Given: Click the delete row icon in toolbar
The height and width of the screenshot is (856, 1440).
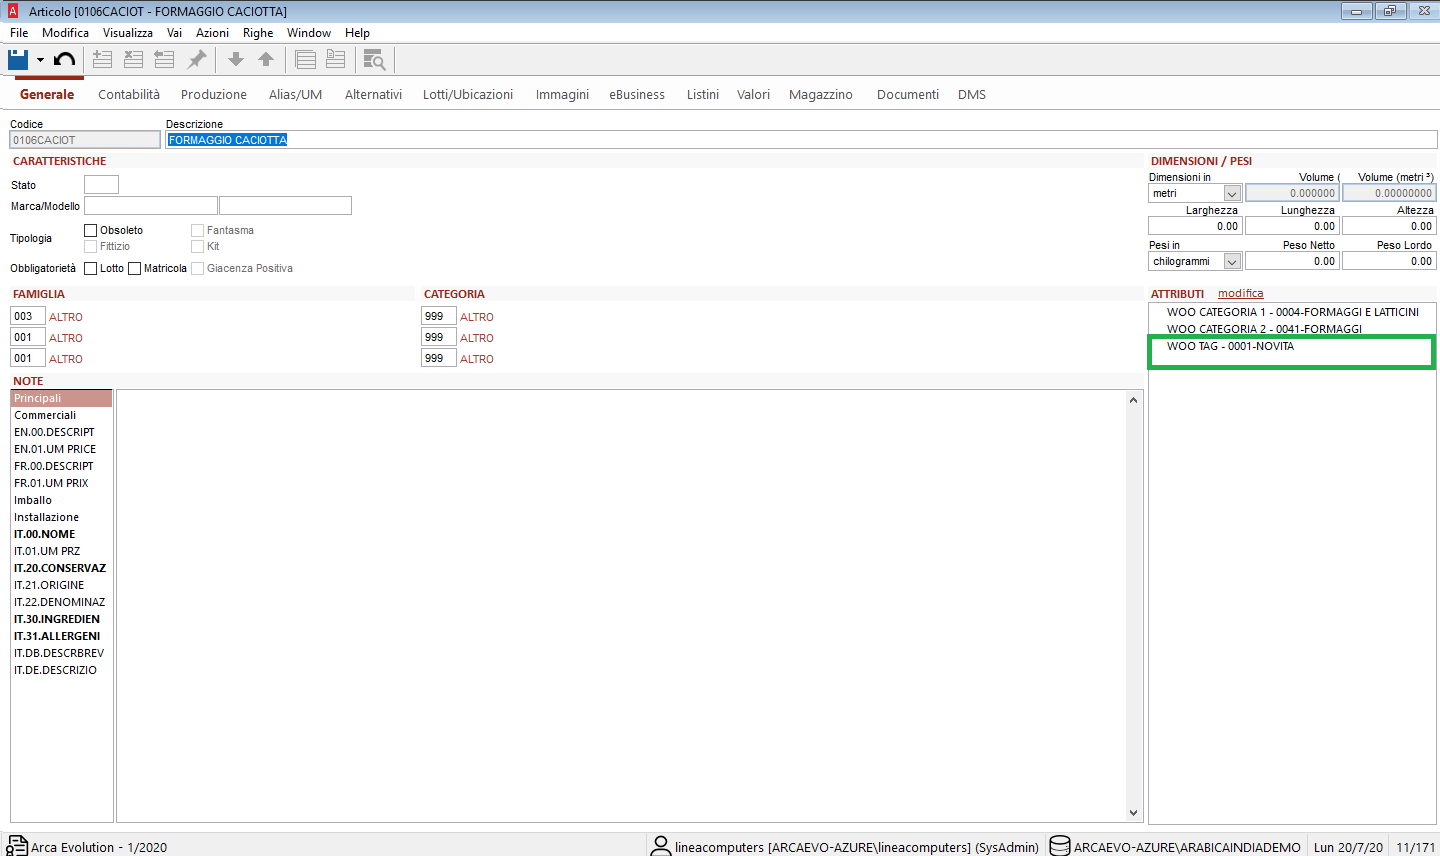Looking at the screenshot, I should pyautogui.click(x=133, y=60).
